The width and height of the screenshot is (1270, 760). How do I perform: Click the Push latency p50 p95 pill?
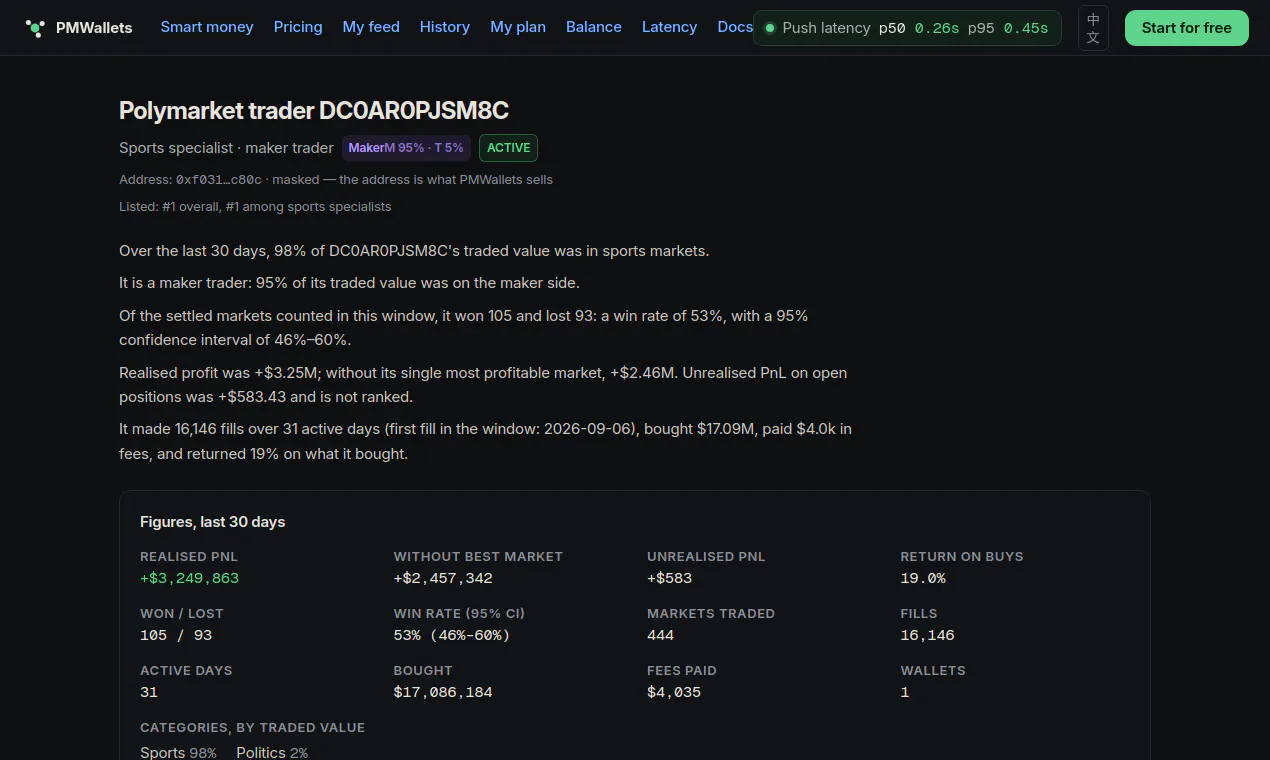[x=907, y=28]
